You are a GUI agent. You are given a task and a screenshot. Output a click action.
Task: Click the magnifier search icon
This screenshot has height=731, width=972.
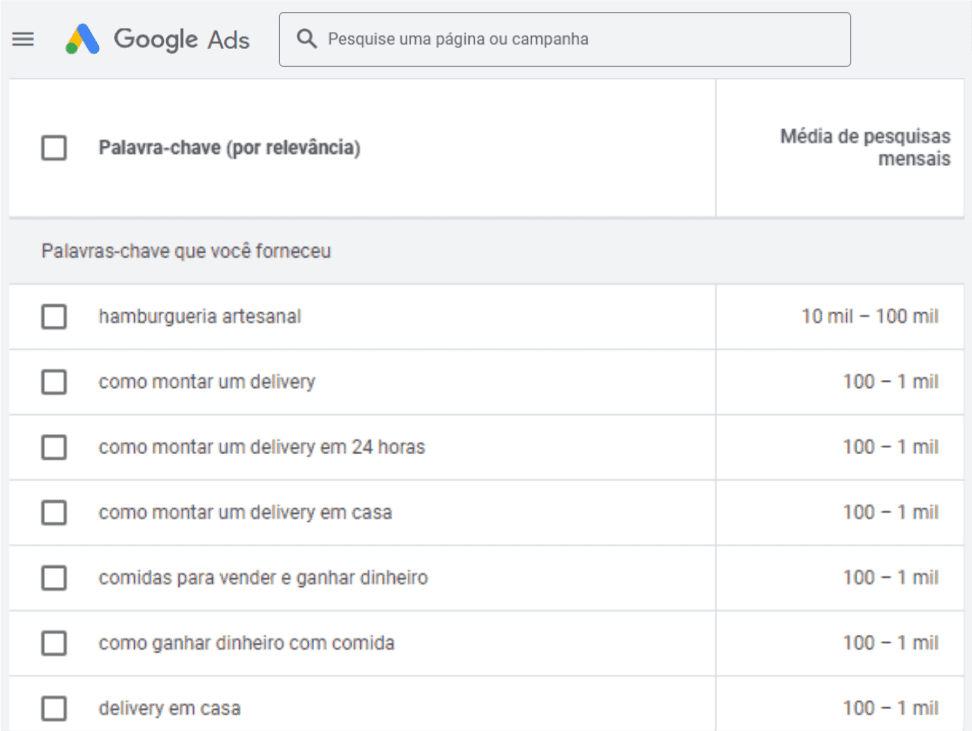pos(308,39)
